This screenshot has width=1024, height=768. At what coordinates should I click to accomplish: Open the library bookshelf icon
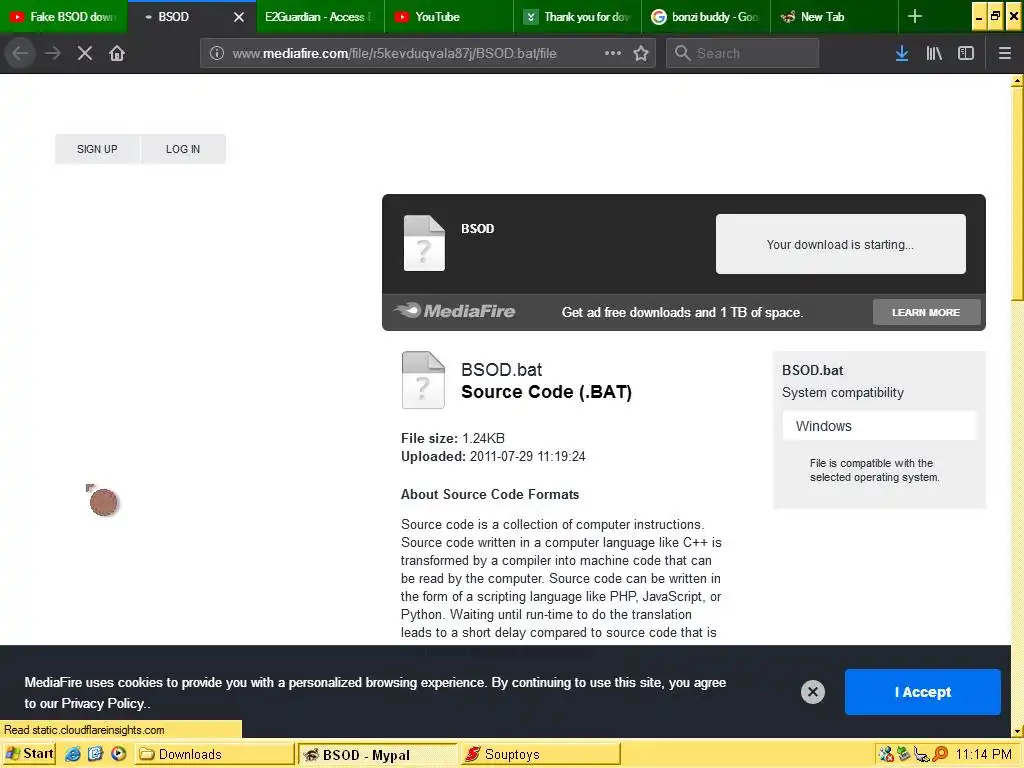[x=934, y=53]
